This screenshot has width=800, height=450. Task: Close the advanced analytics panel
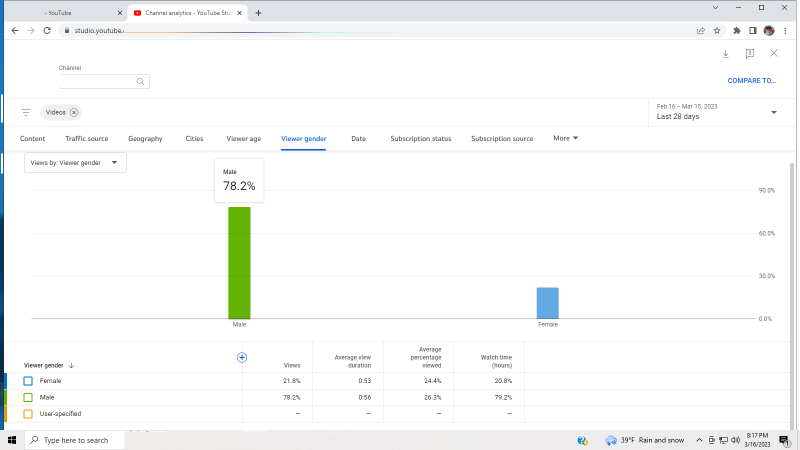tap(774, 53)
